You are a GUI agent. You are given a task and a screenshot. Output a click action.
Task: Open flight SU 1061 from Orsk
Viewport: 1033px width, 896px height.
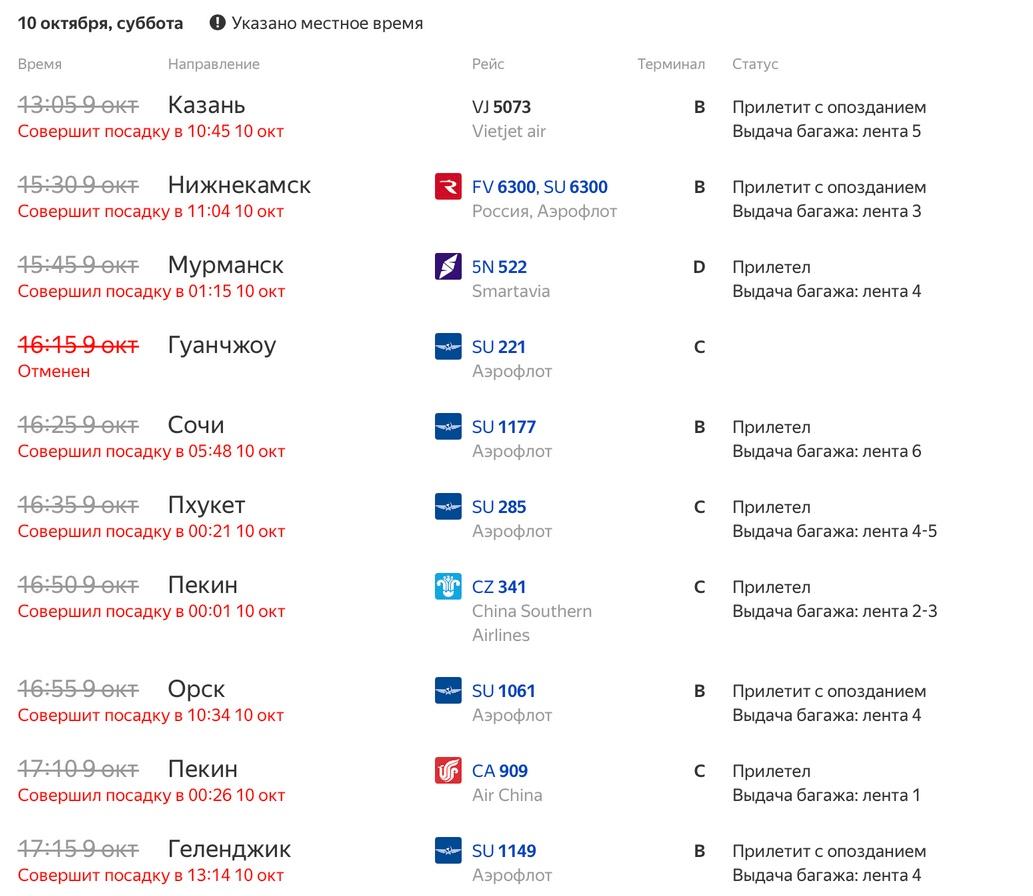click(503, 691)
